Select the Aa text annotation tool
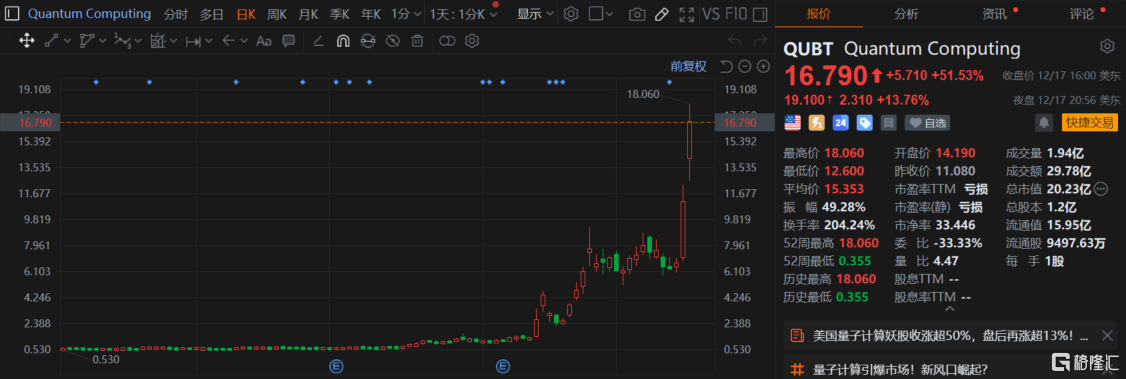 click(x=264, y=41)
